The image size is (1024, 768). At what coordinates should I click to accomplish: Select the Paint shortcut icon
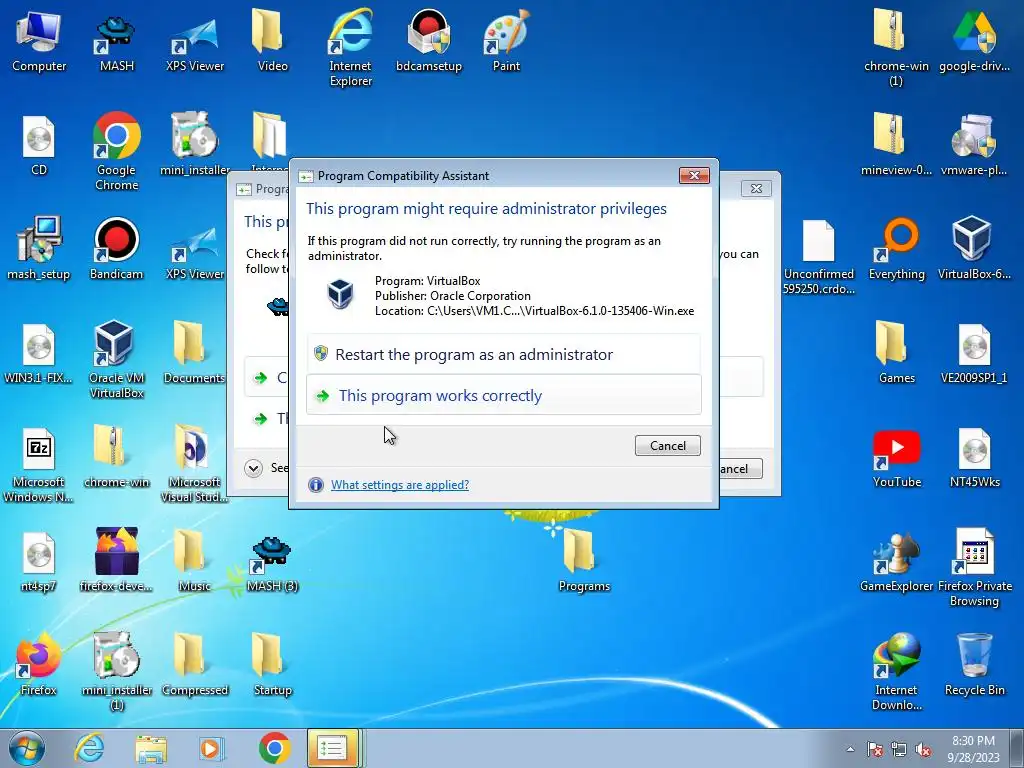click(506, 41)
